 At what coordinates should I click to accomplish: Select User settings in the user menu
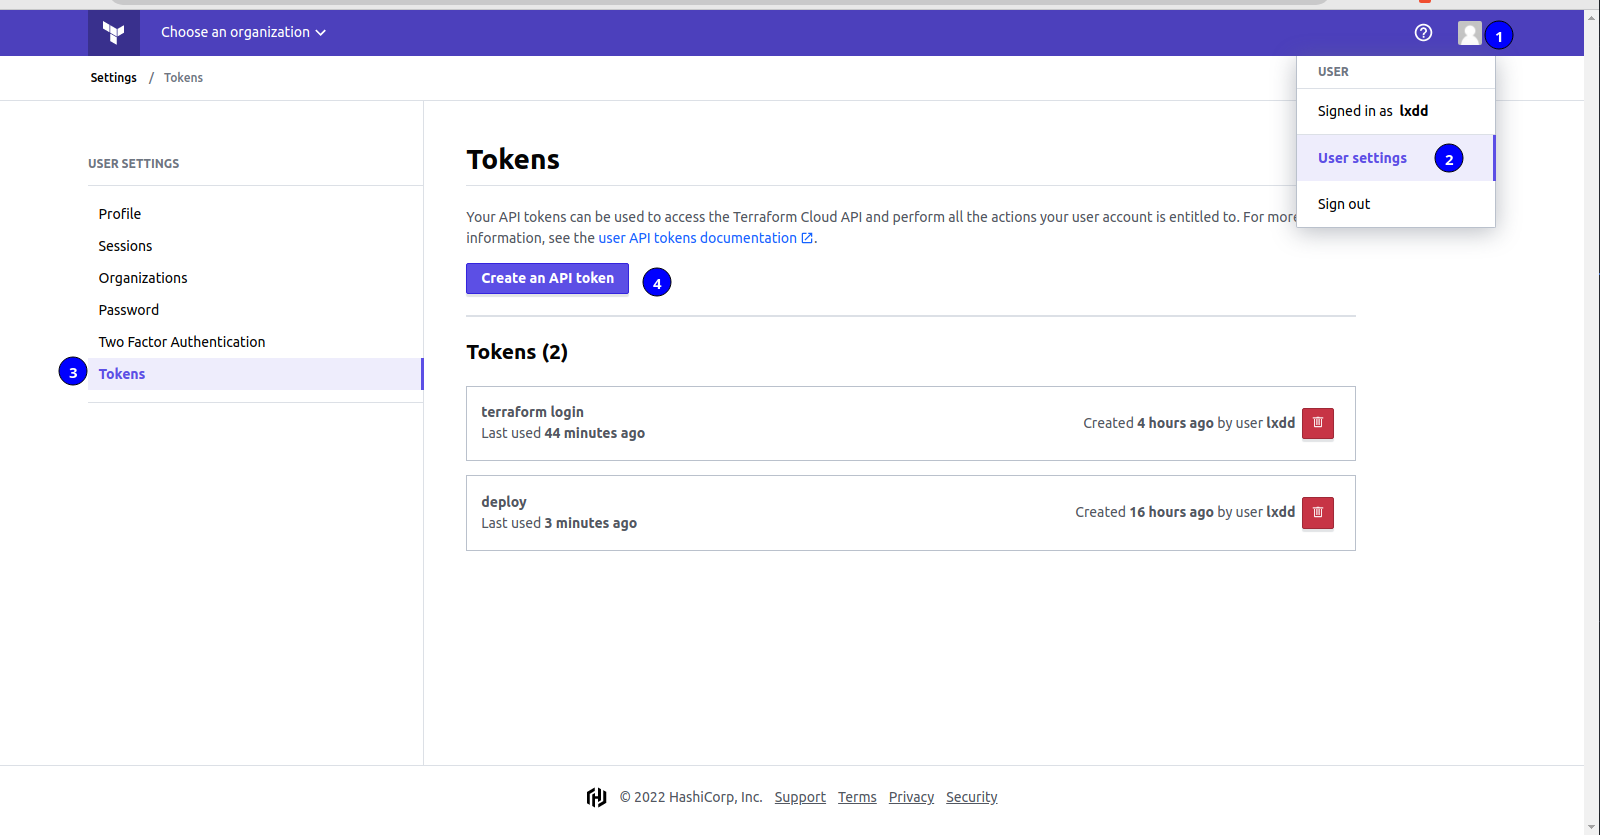click(x=1395, y=158)
